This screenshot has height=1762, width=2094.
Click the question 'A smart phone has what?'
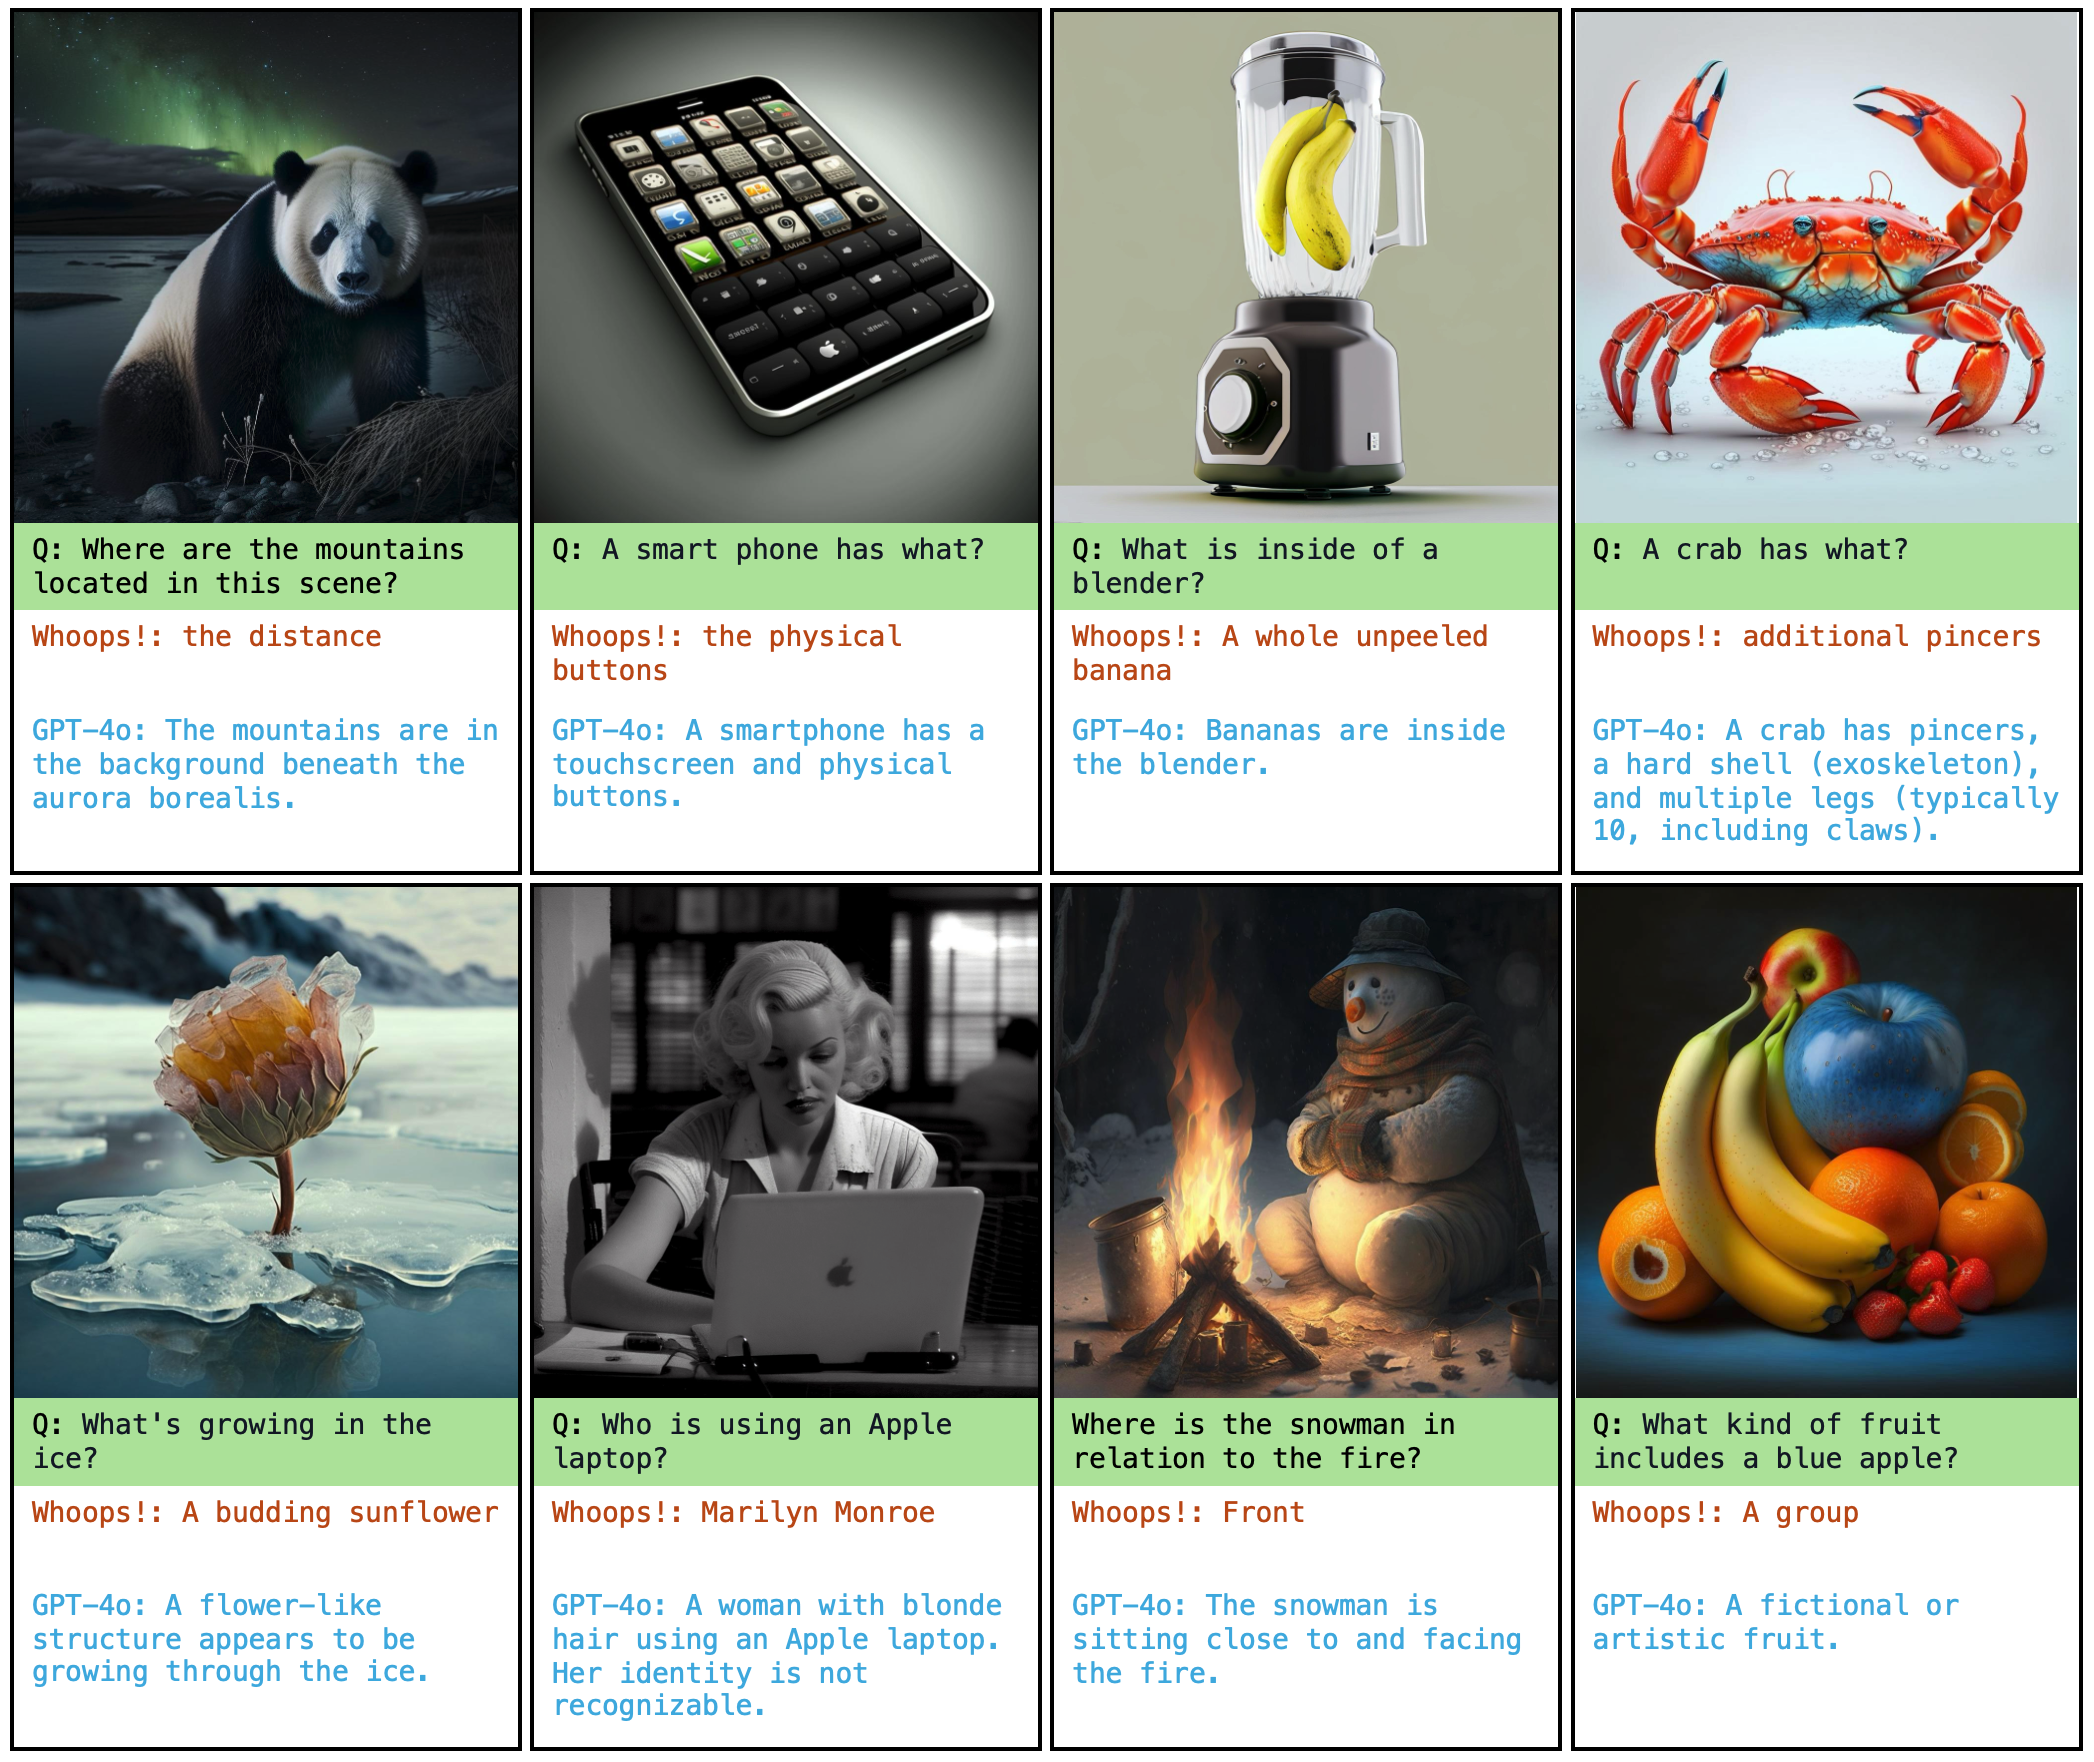(x=768, y=550)
